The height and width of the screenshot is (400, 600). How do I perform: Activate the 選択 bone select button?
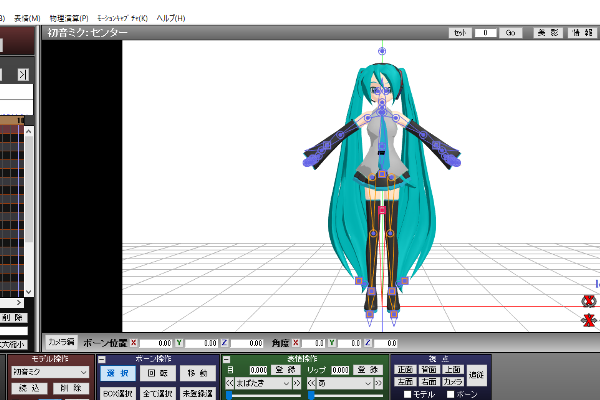[118, 373]
